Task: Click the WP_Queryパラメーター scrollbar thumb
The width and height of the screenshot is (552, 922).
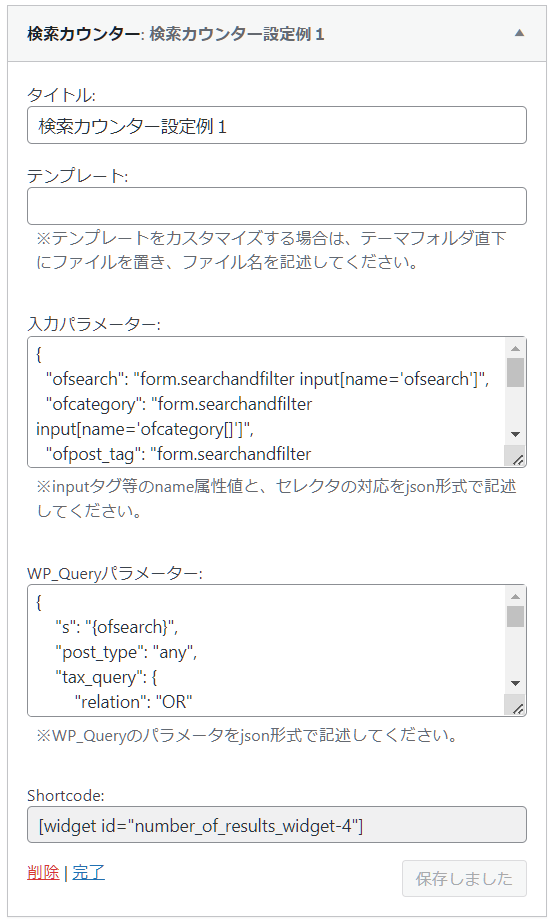Action: coord(516,617)
